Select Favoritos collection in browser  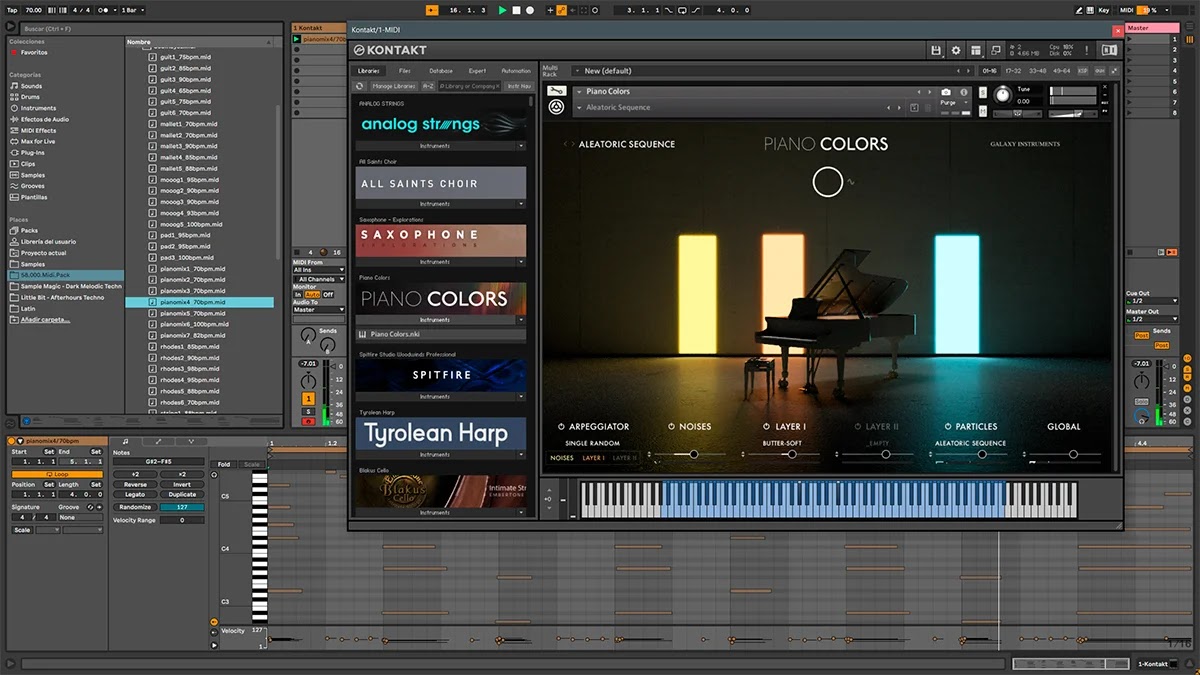click(34, 52)
